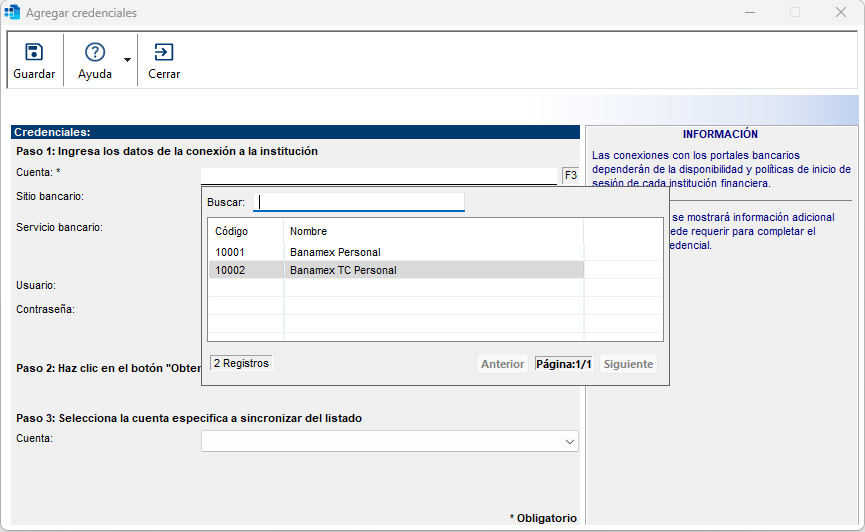
Task: Click the Cerrar exit icon
Action: 164,53
